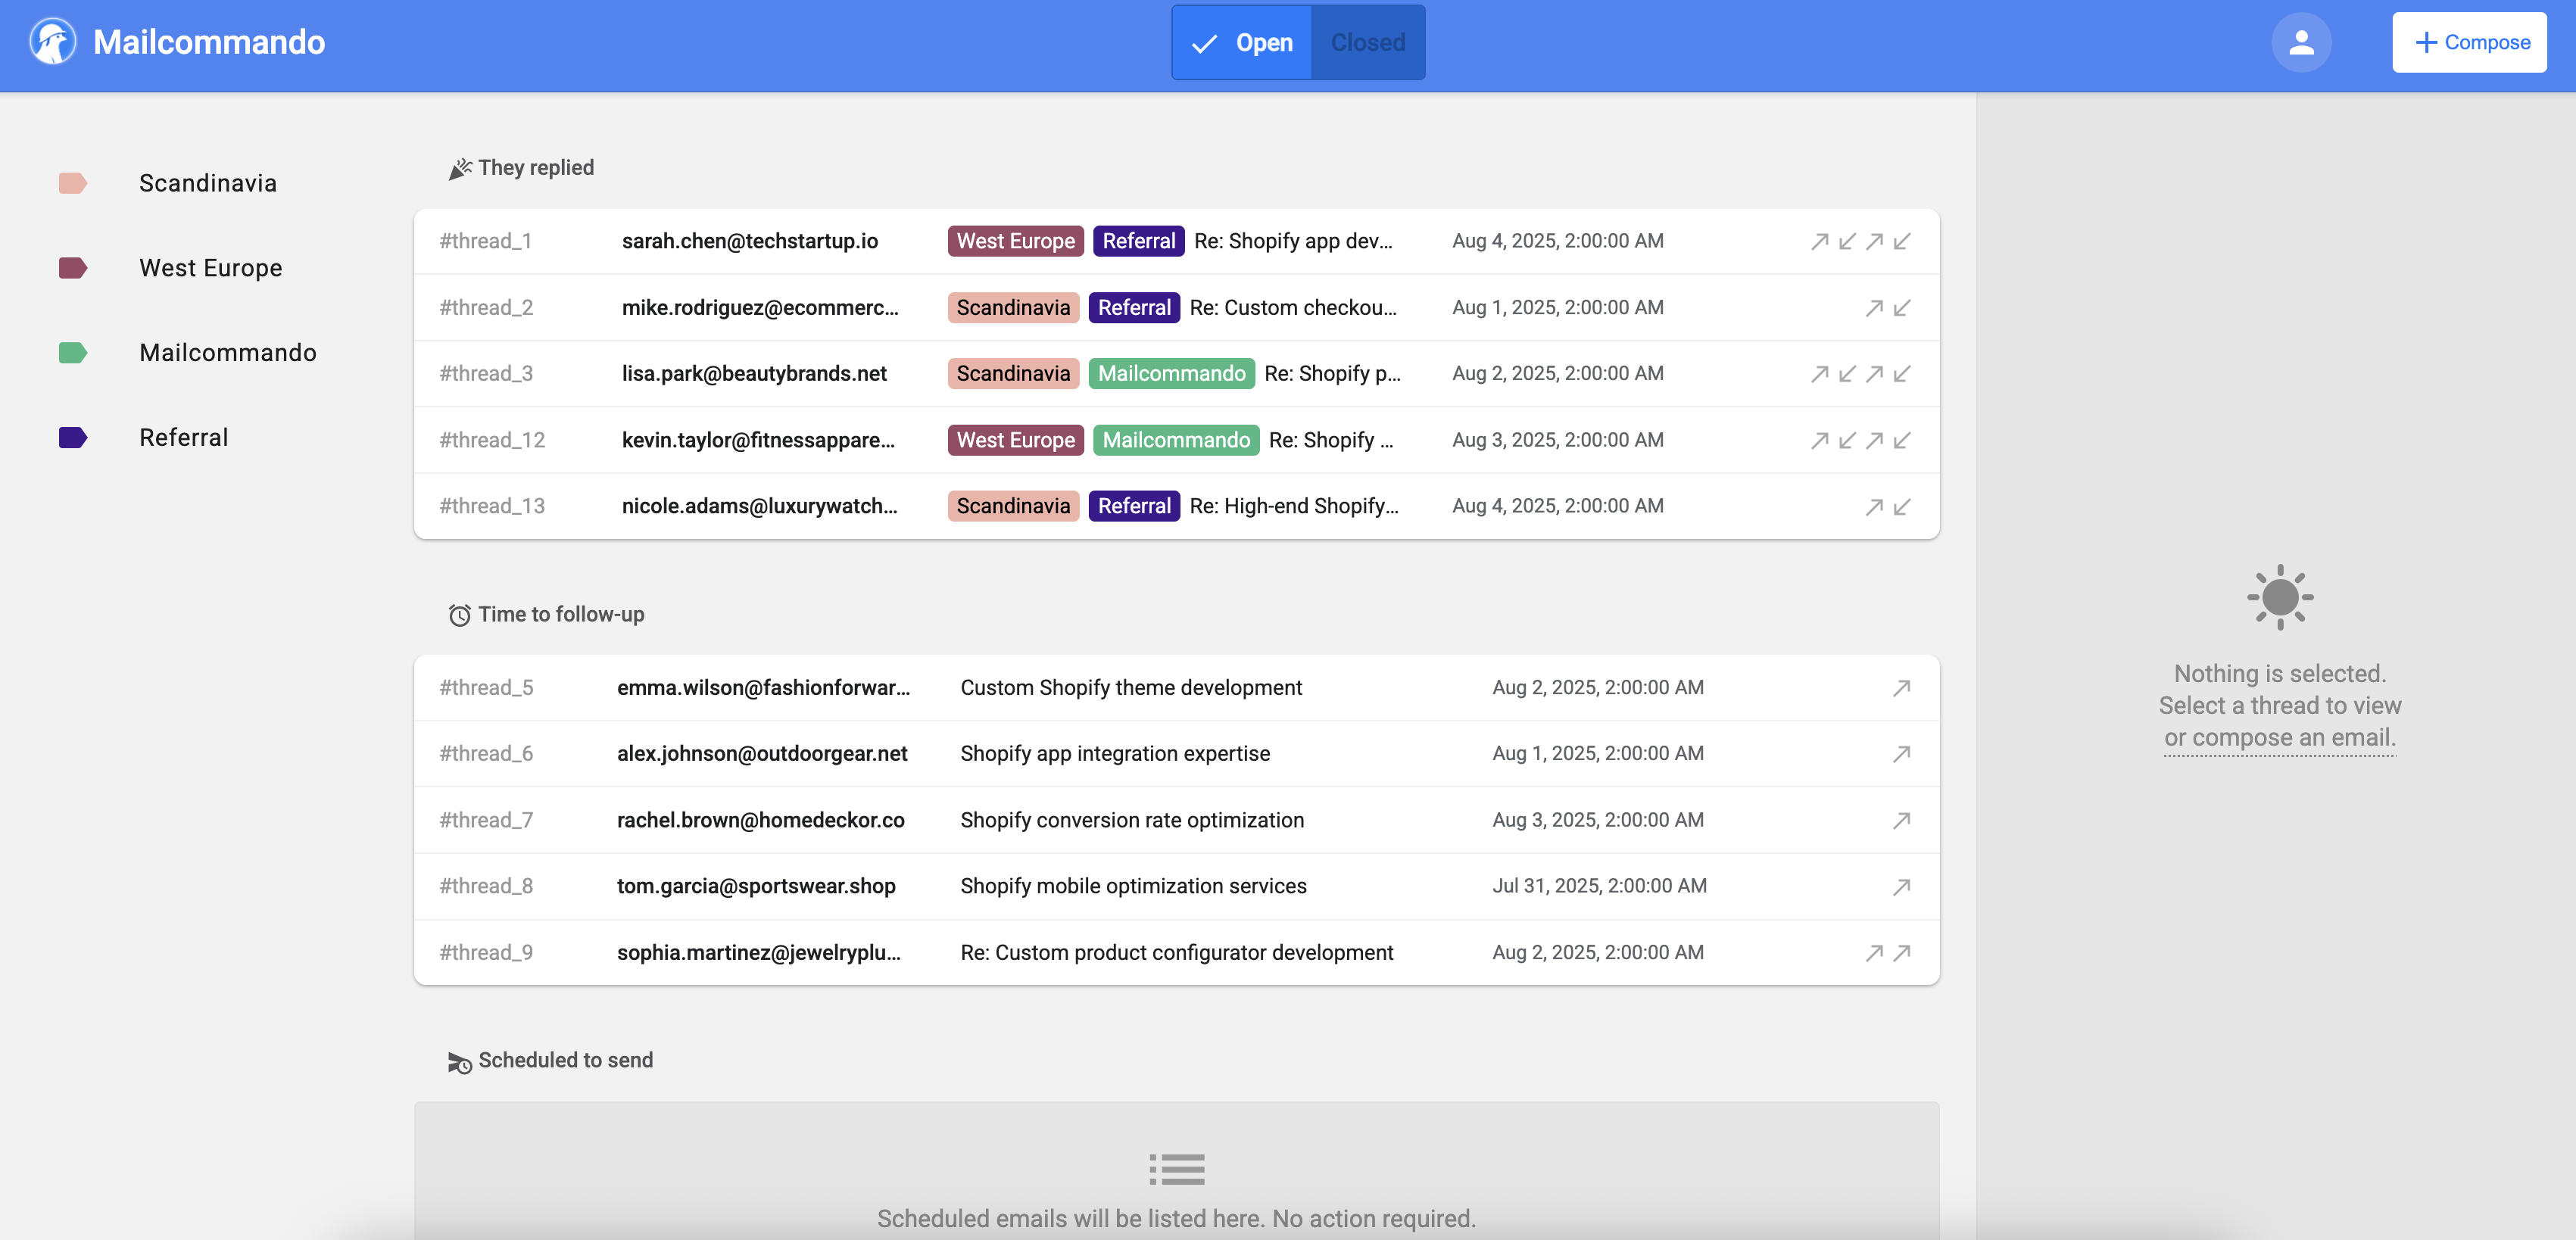Click the sent arrow on tom.garcia thread row
Viewport: 2576px width, 1240px height.
[1901, 887]
